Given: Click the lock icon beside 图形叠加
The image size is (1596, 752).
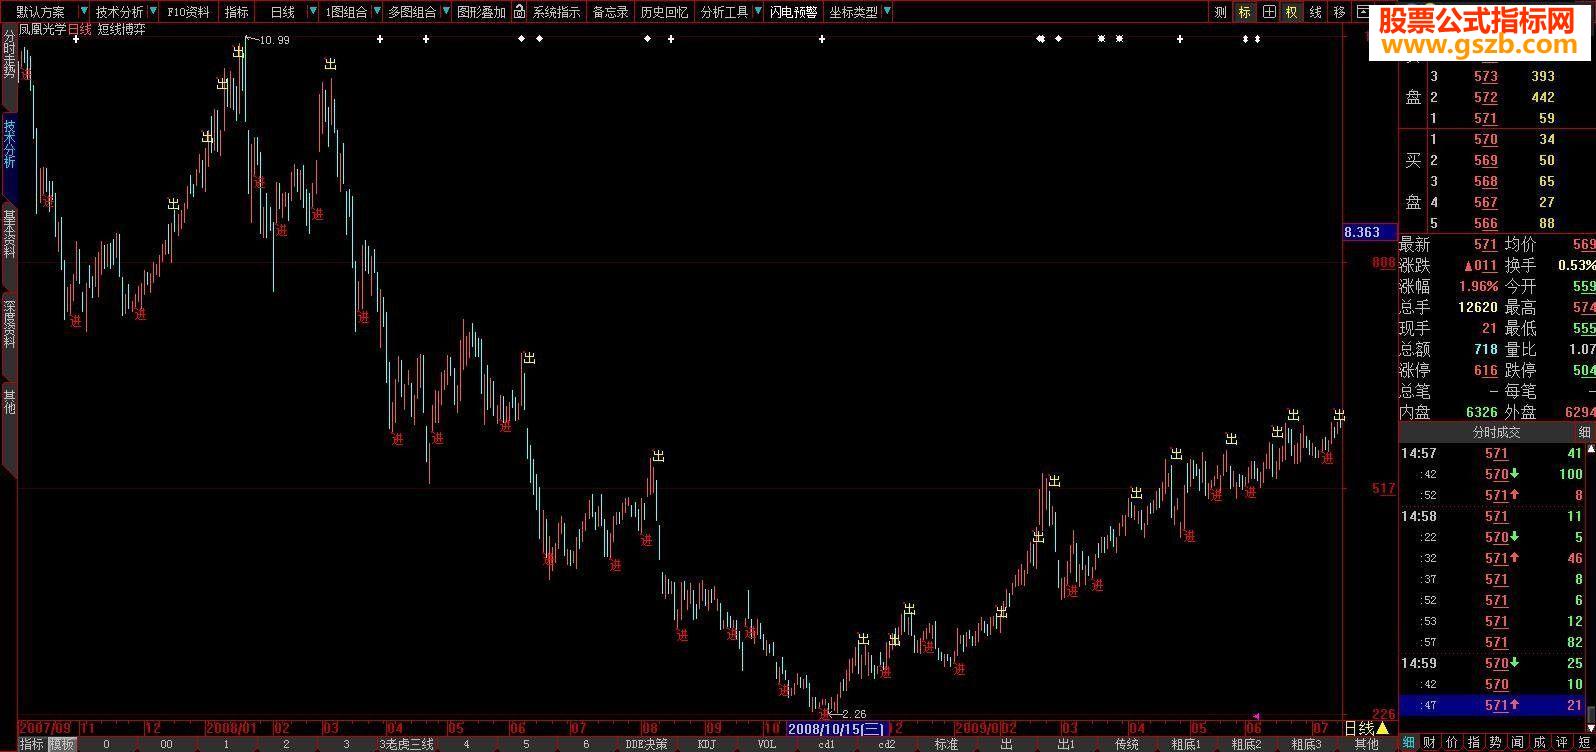Looking at the screenshot, I should point(519,12).
